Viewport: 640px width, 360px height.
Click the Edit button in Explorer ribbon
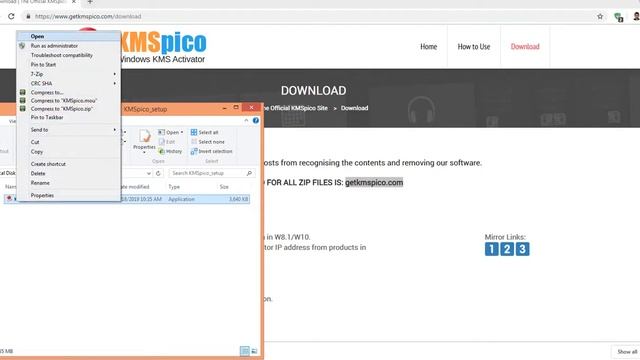tap(167, 142)
